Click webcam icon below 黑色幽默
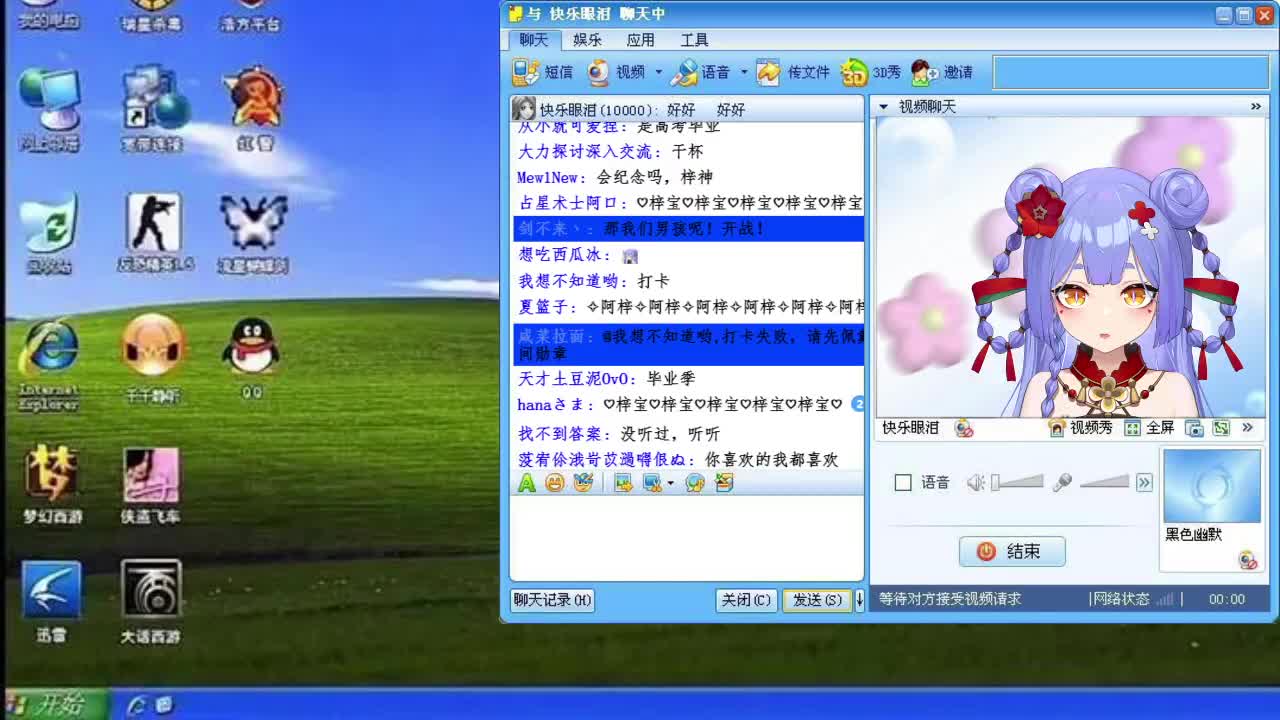Viewport: 1280px width, 720px height. coord(1248,560)
